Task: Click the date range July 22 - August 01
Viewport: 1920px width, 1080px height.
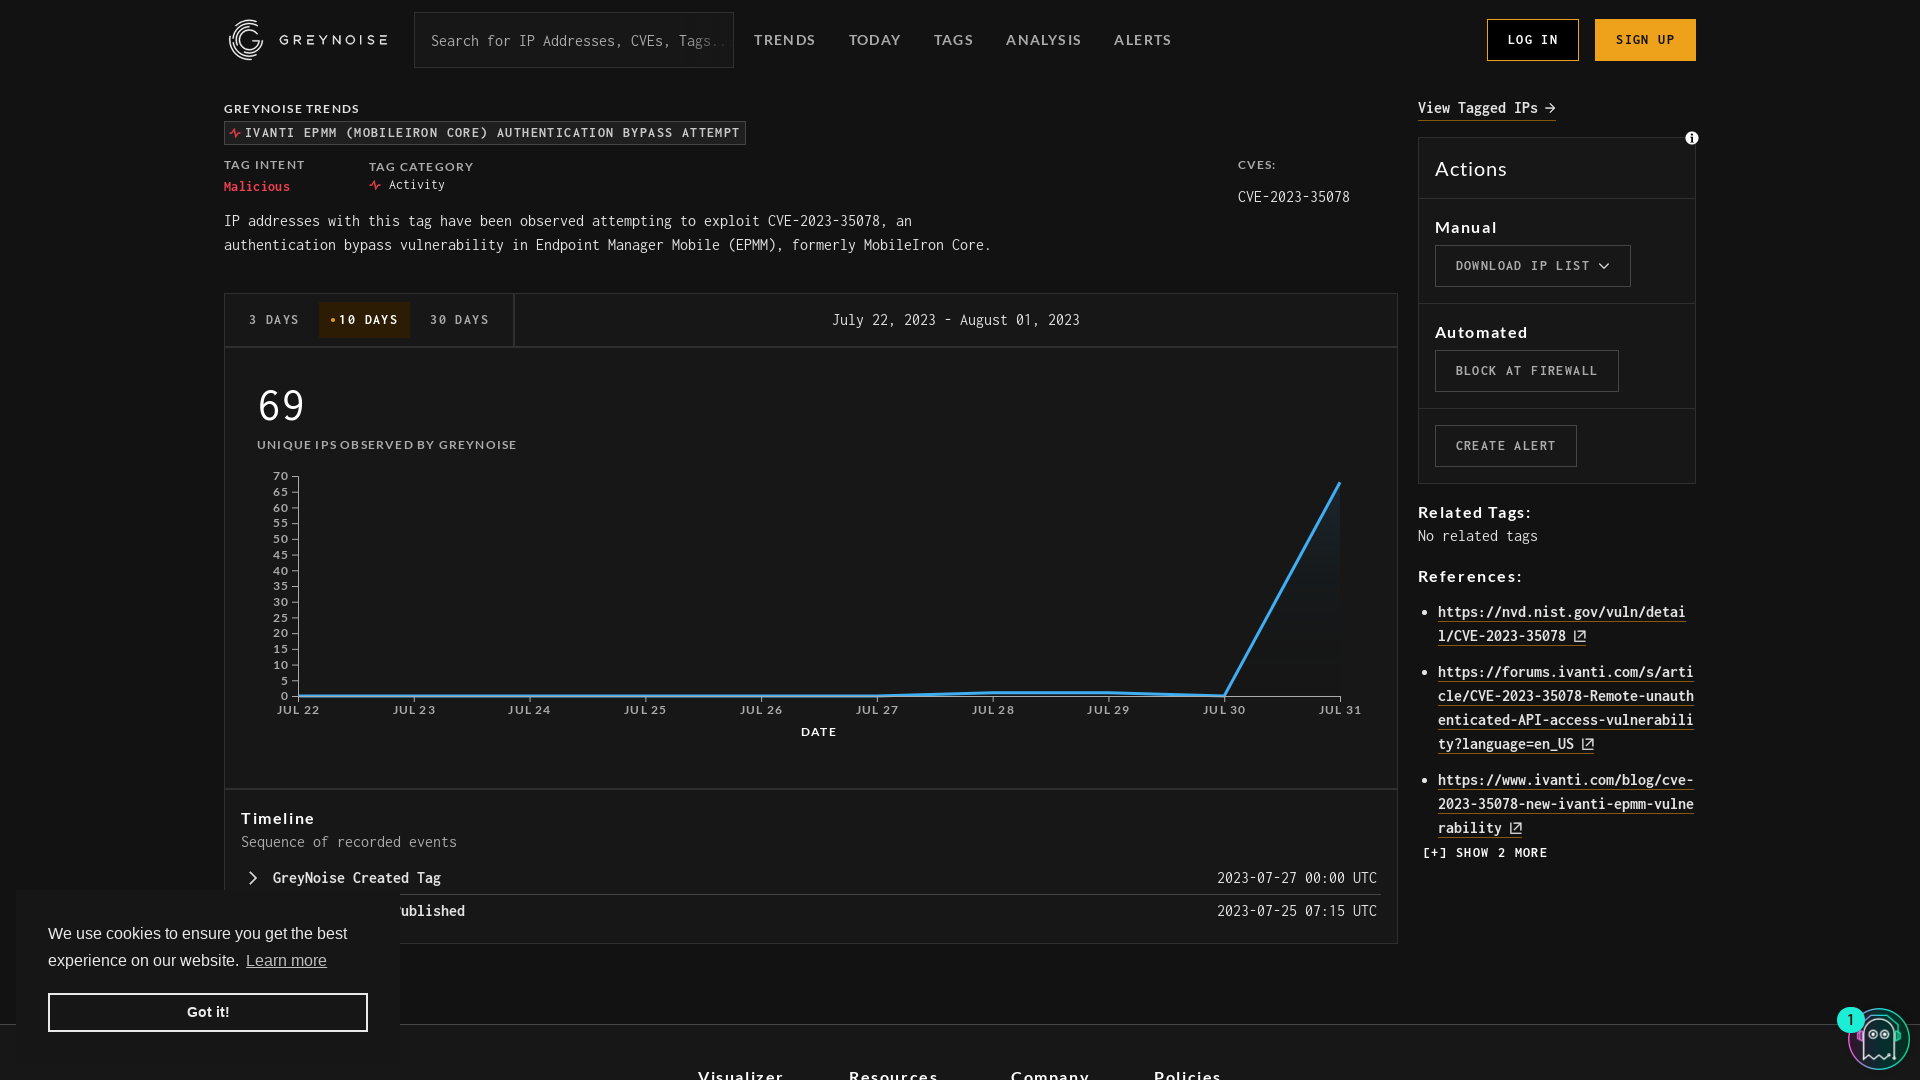Action: (x=956, y=320)
